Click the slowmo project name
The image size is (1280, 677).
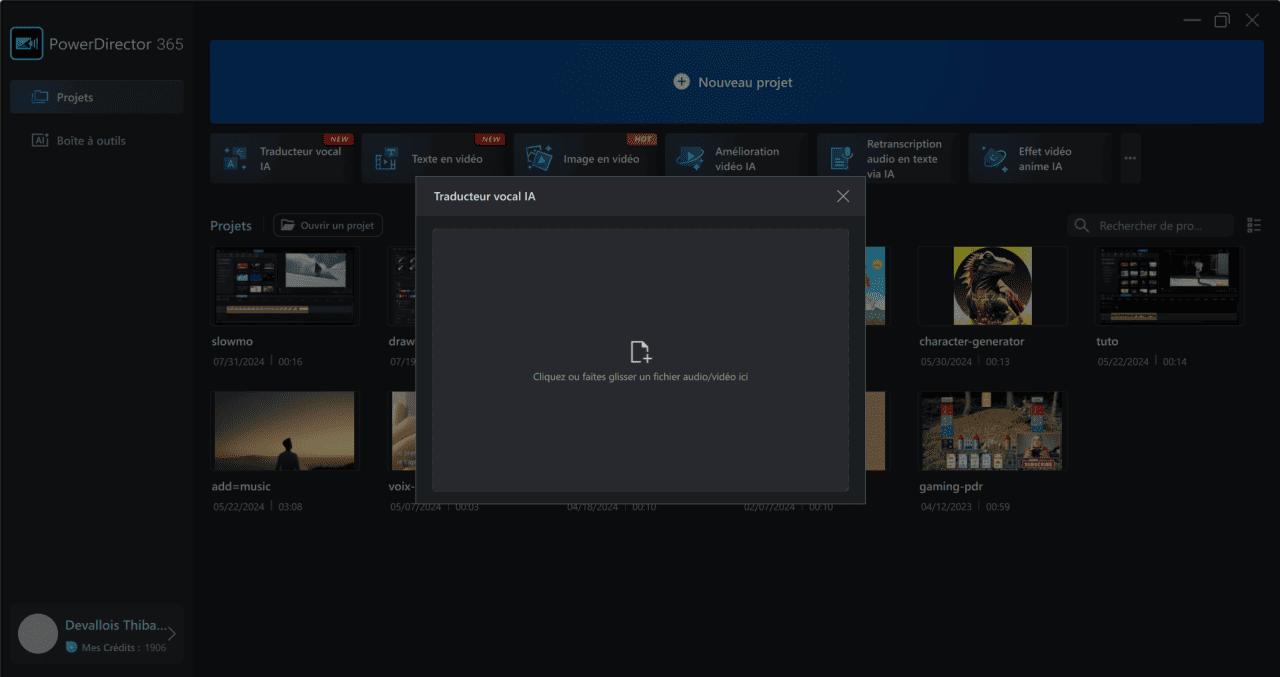pyautogui.click(x=233, y=342)
